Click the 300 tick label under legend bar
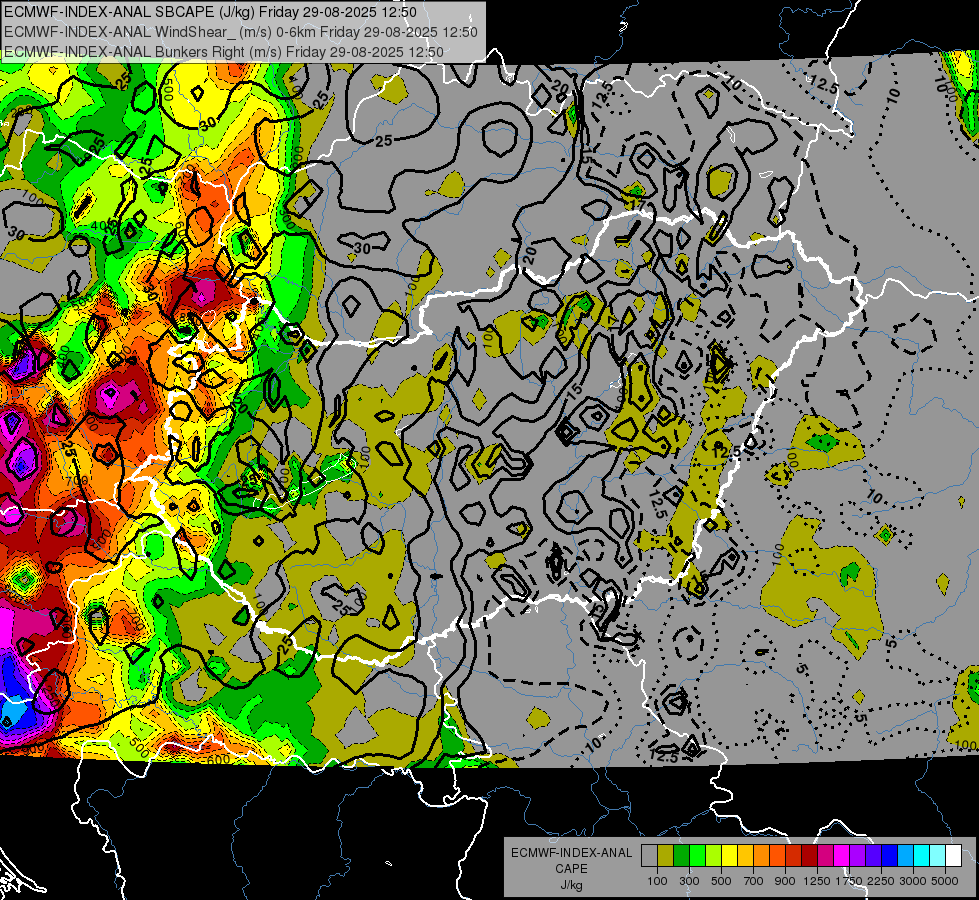This screenshot has height=900, width=979. tap(689, 881)
